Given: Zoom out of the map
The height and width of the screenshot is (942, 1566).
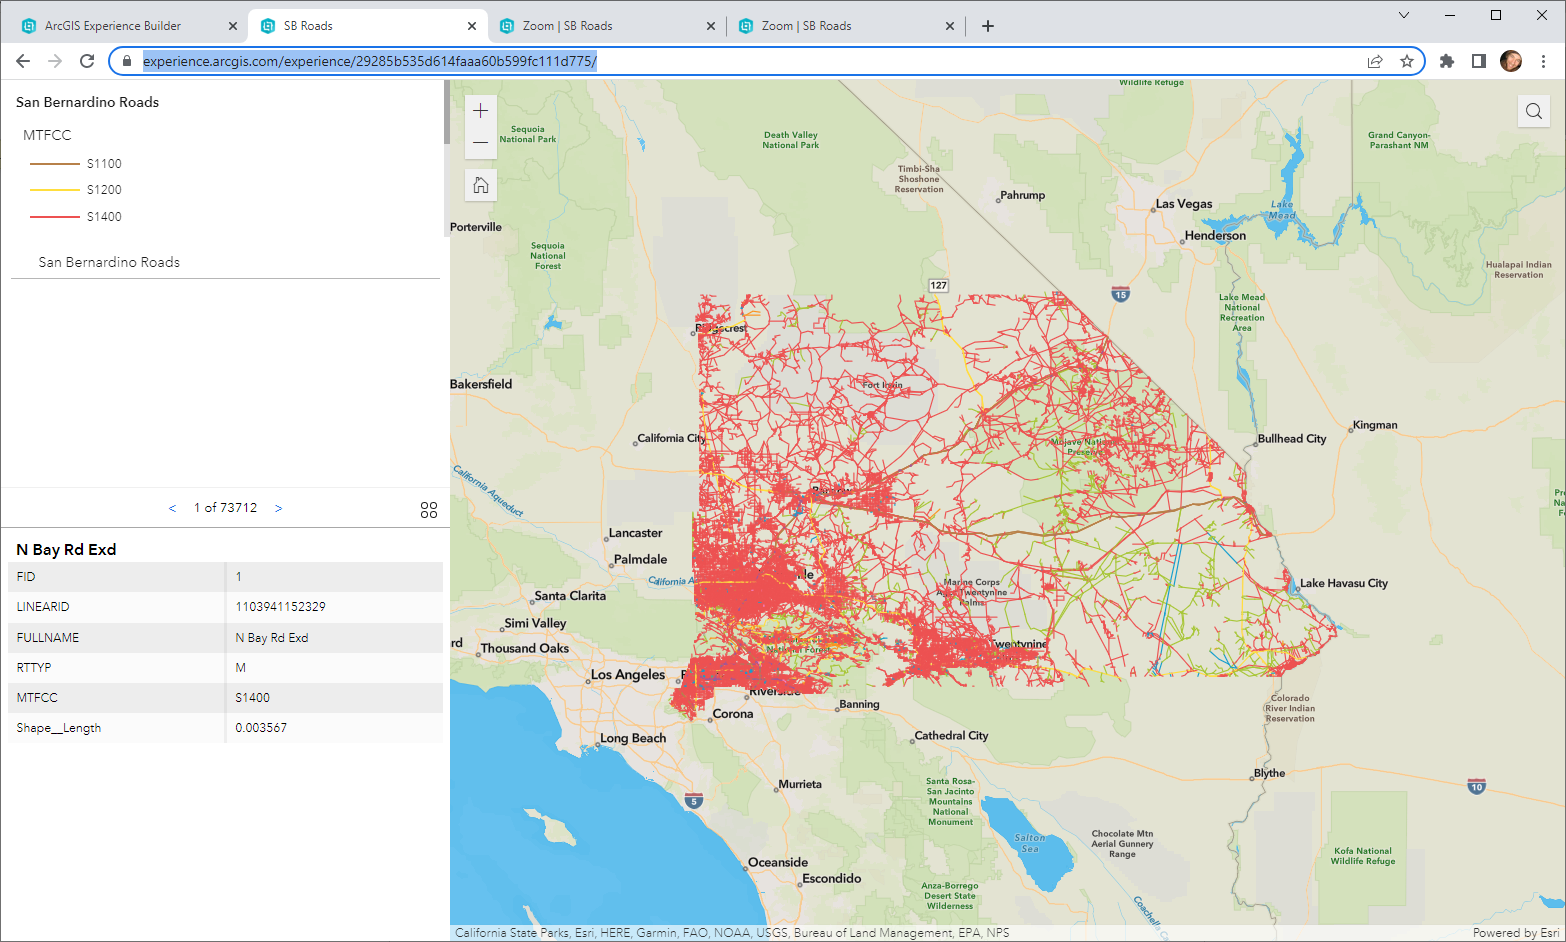Looking at the screenshot, I should click(481, 141).
